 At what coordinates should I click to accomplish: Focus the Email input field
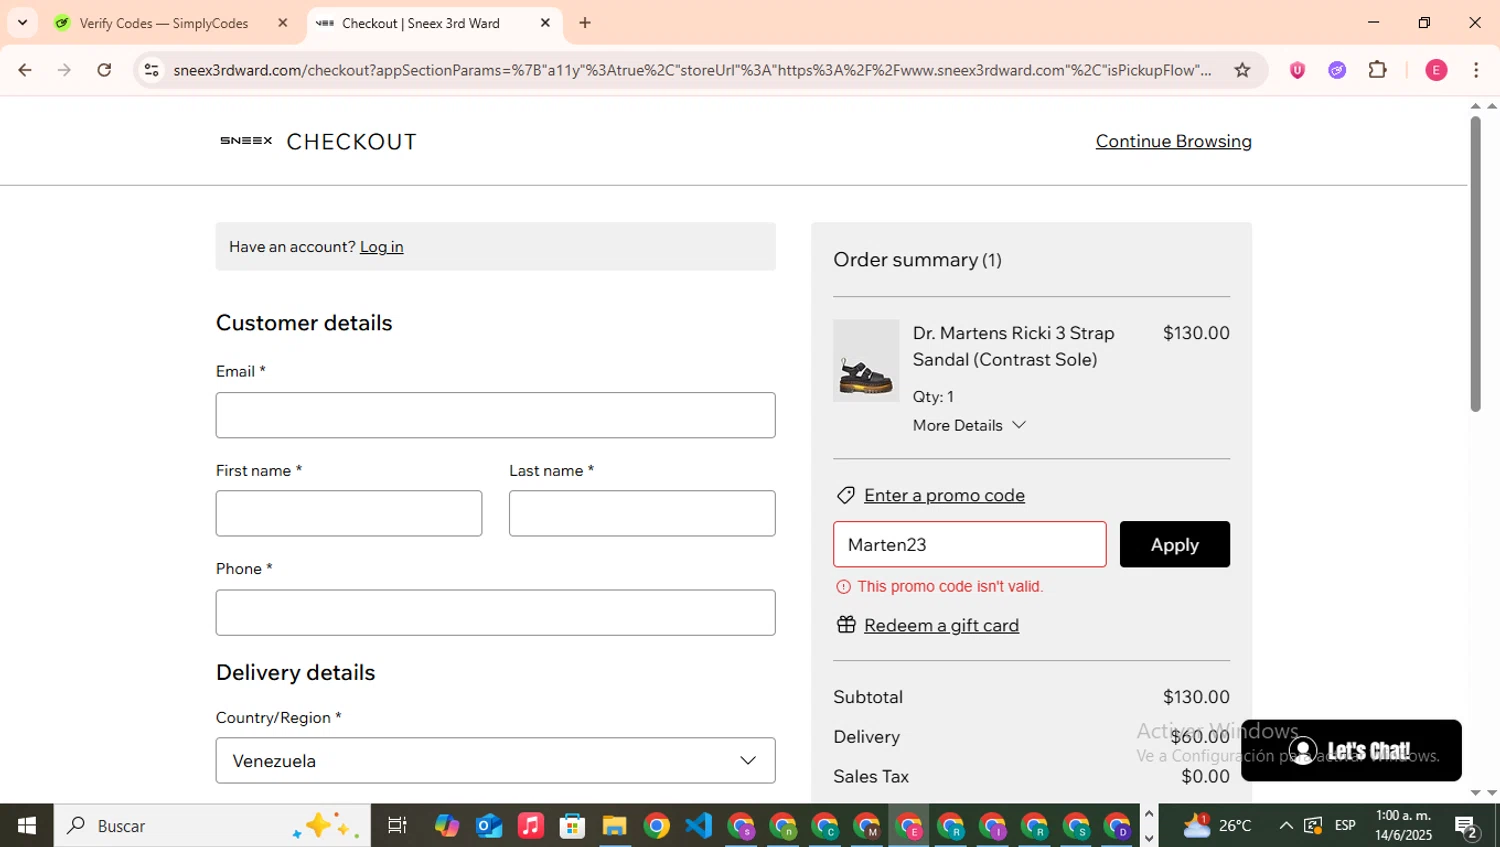[x=495, y=415]
